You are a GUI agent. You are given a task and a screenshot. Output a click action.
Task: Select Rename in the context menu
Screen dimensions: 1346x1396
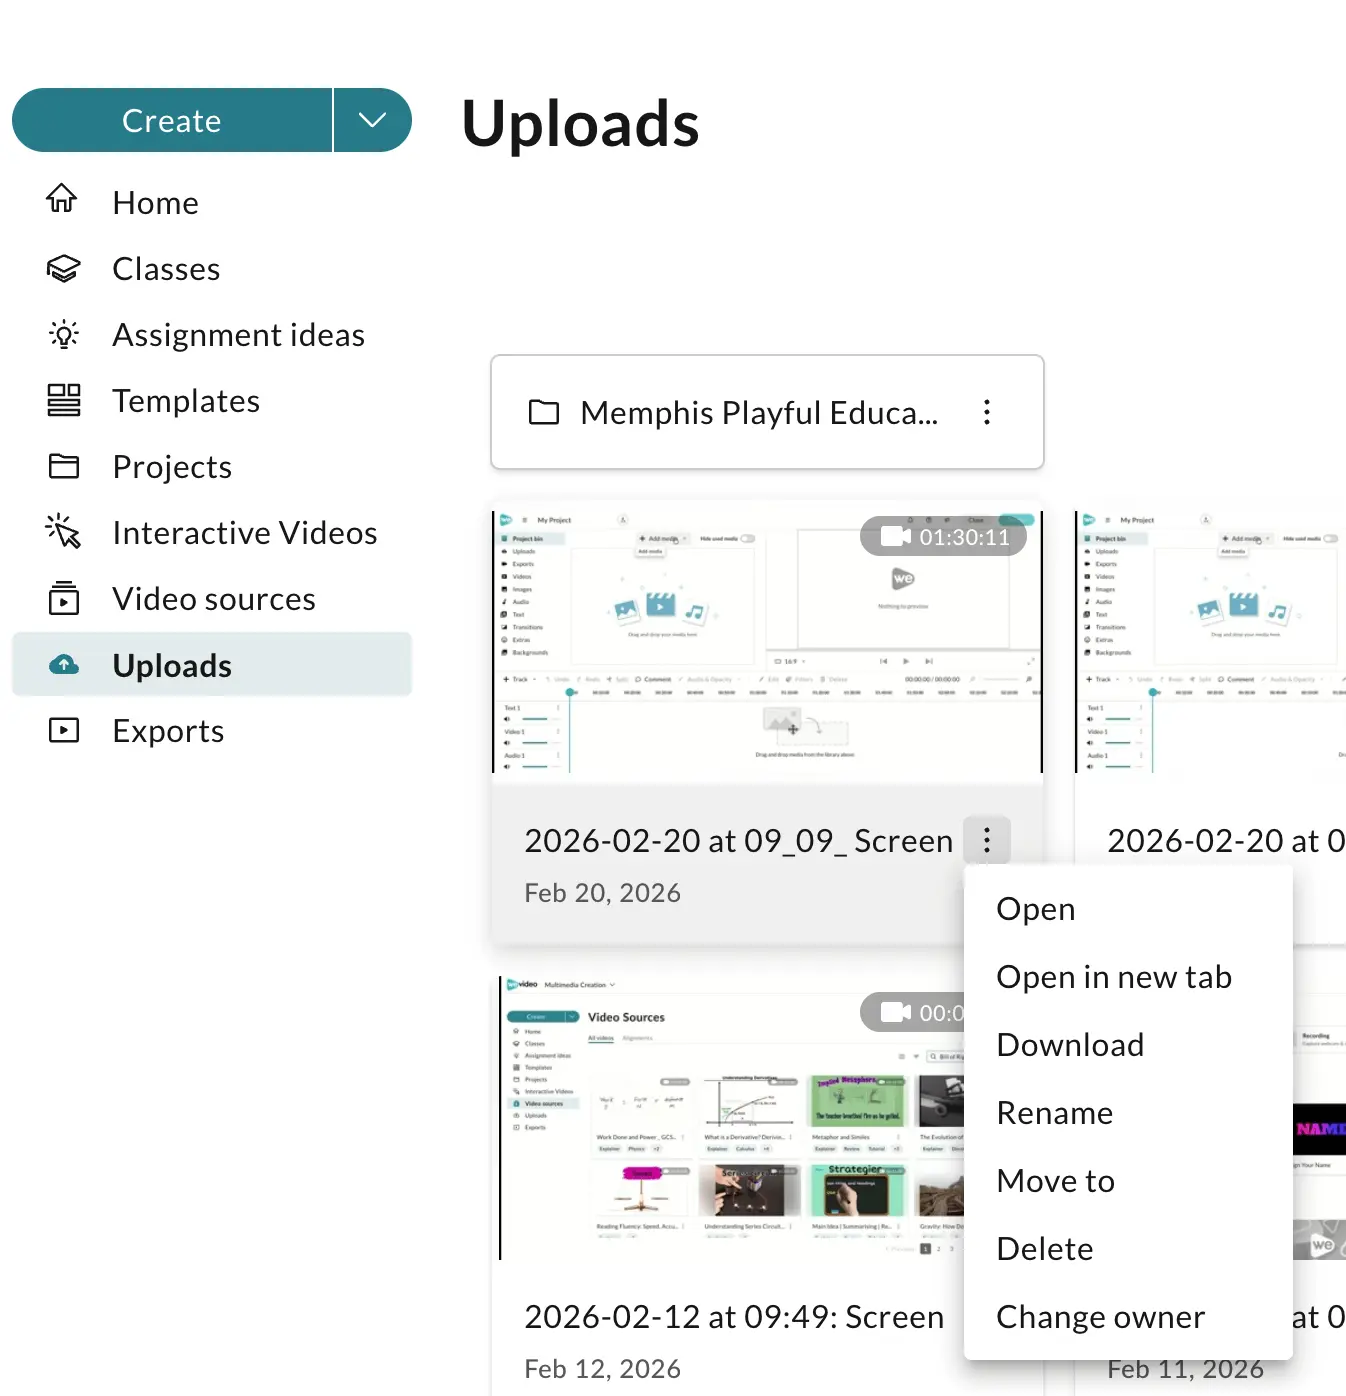click(1128, 1113)
